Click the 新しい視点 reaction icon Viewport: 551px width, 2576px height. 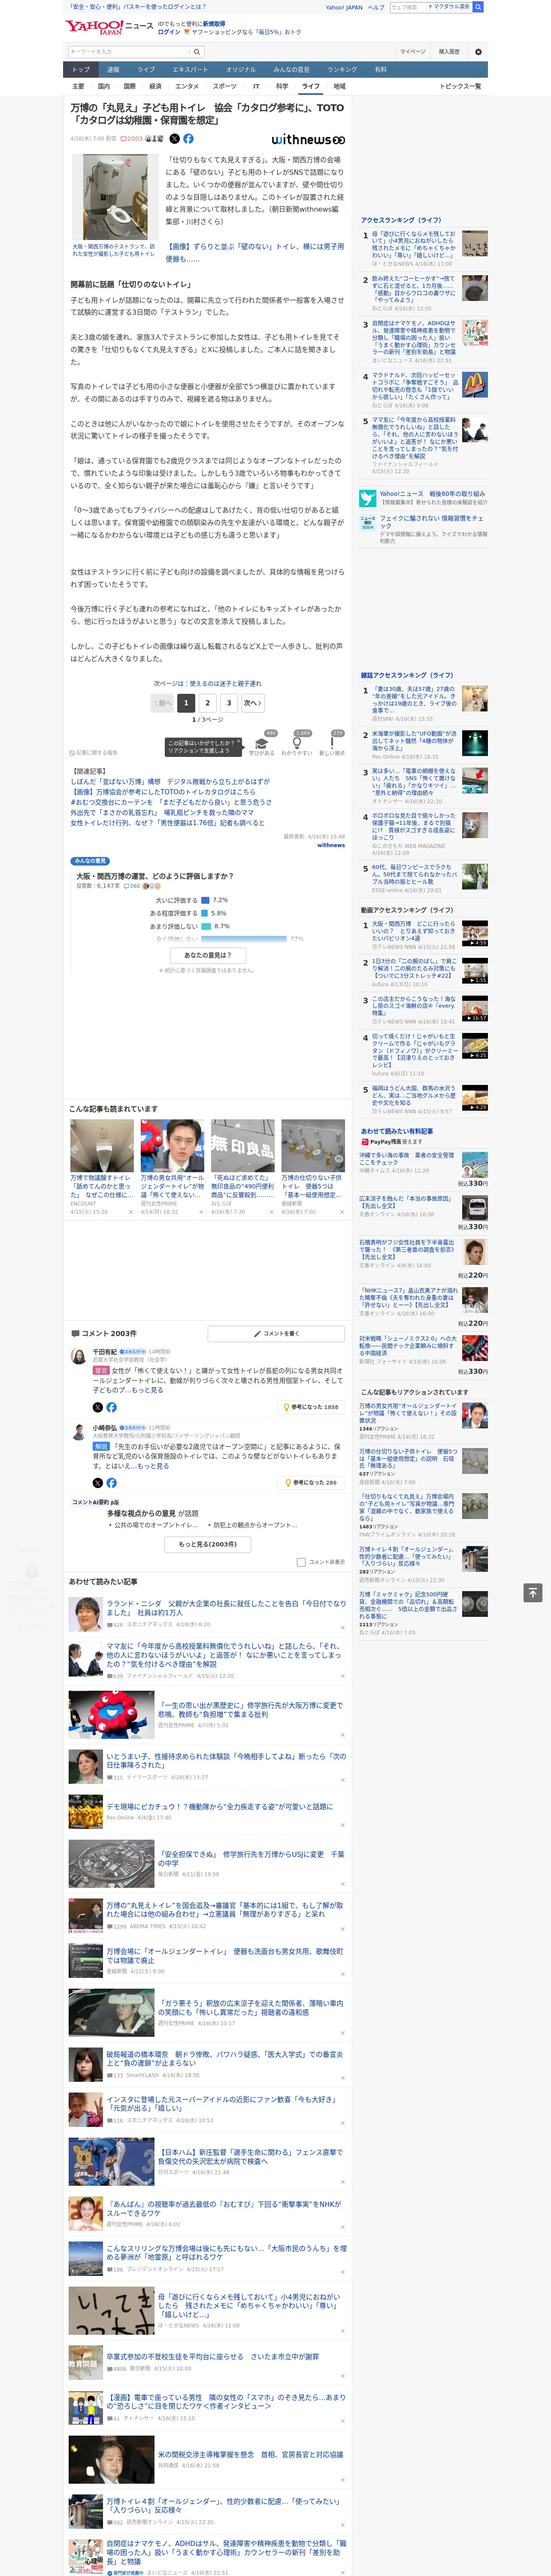click(x=332, y=744)
